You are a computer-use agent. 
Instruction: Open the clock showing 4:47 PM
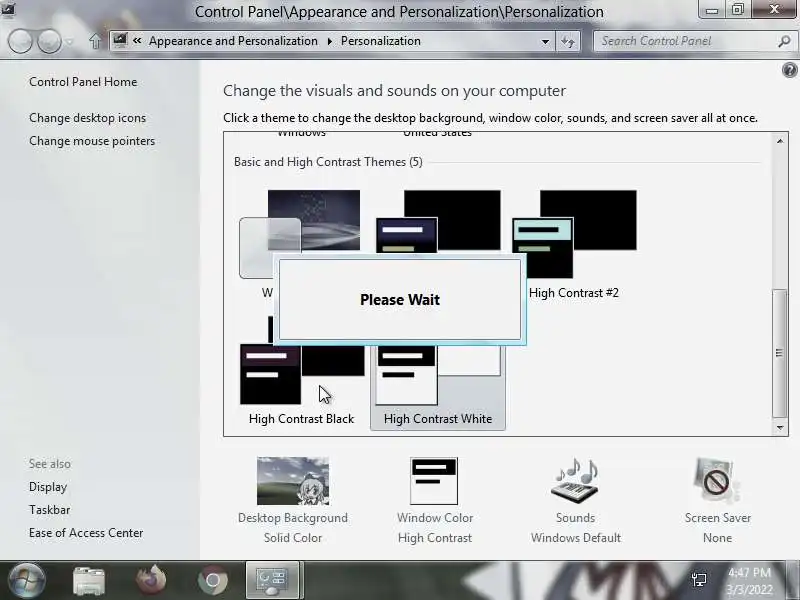pyautogui.click(x=748, y=581)
